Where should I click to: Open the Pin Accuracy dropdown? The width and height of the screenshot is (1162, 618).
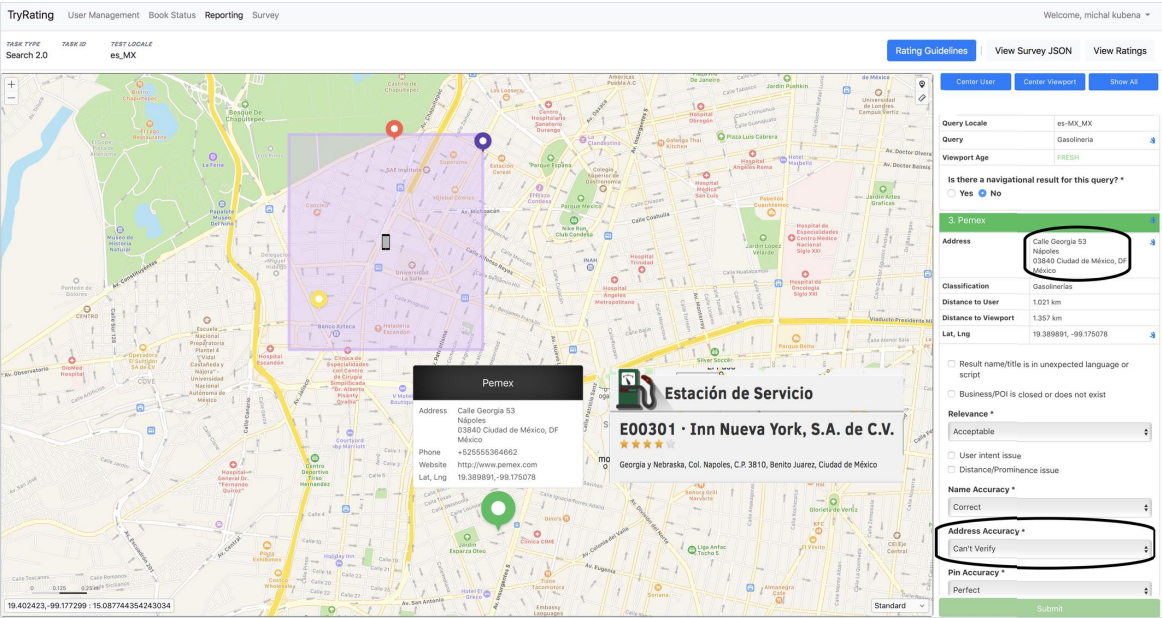1049,590
